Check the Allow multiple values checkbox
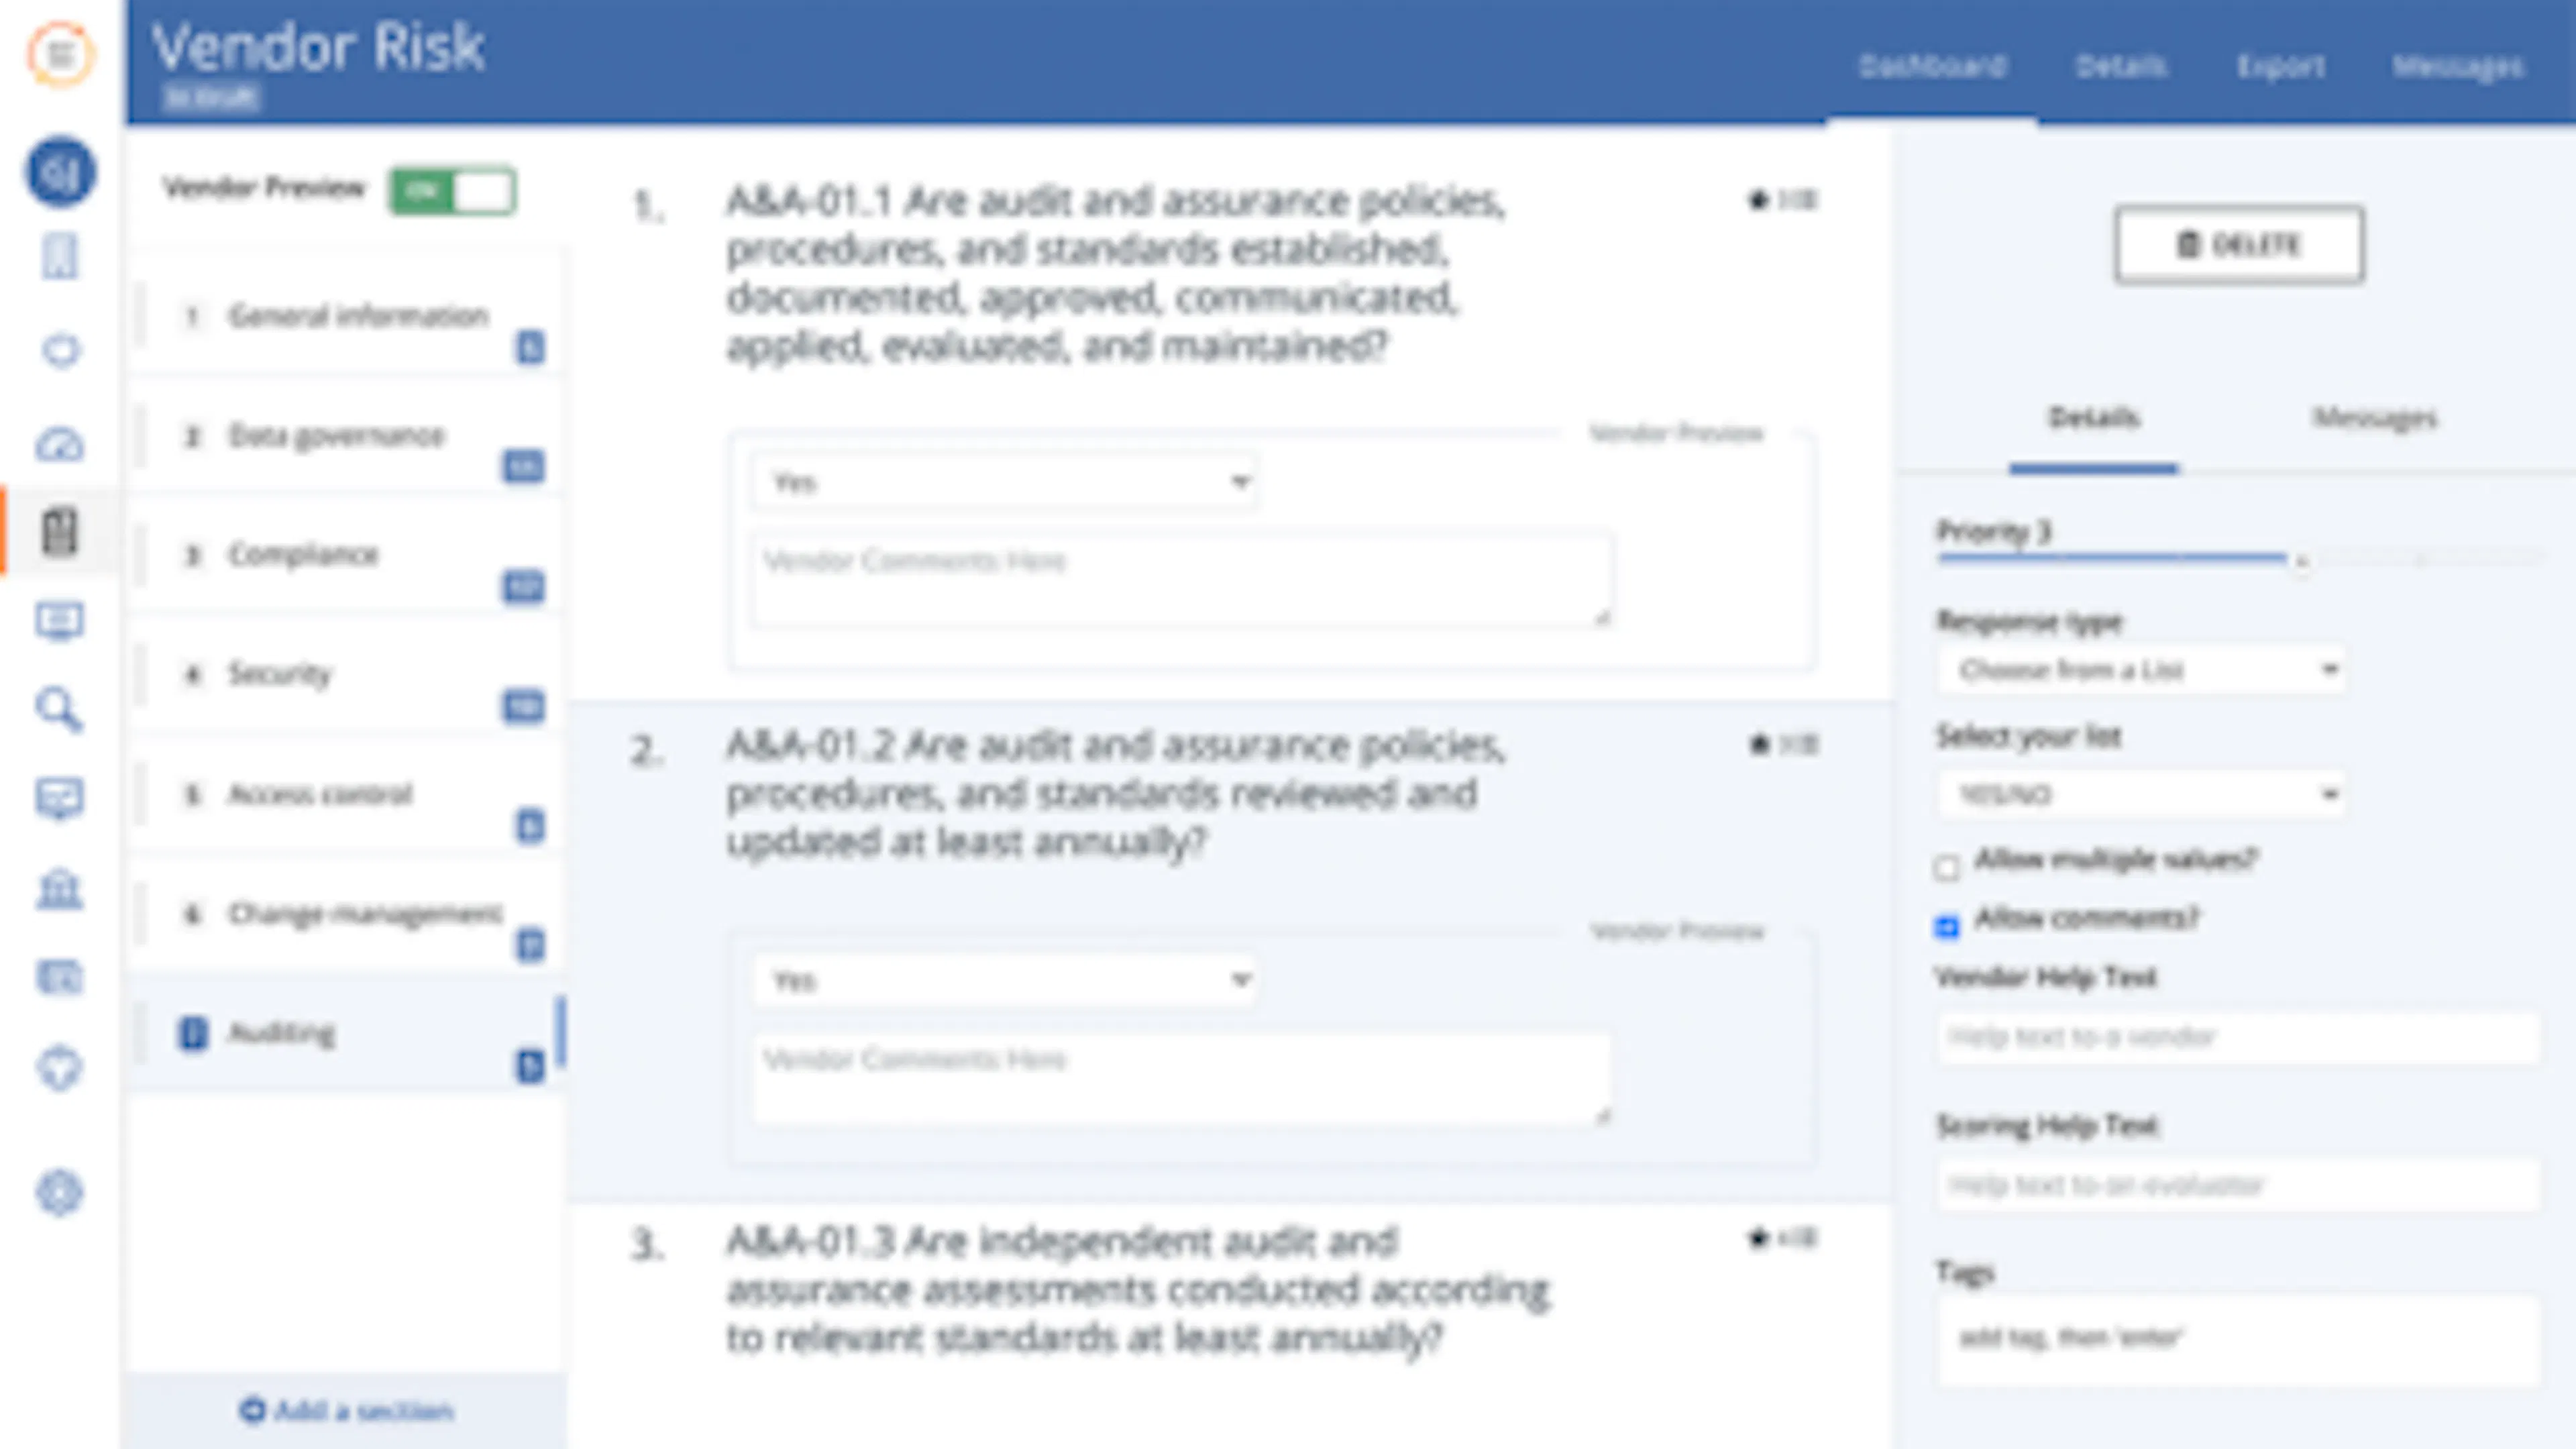The height and width of the screenshot is (1449, 2576). (x=1946, y=867)
